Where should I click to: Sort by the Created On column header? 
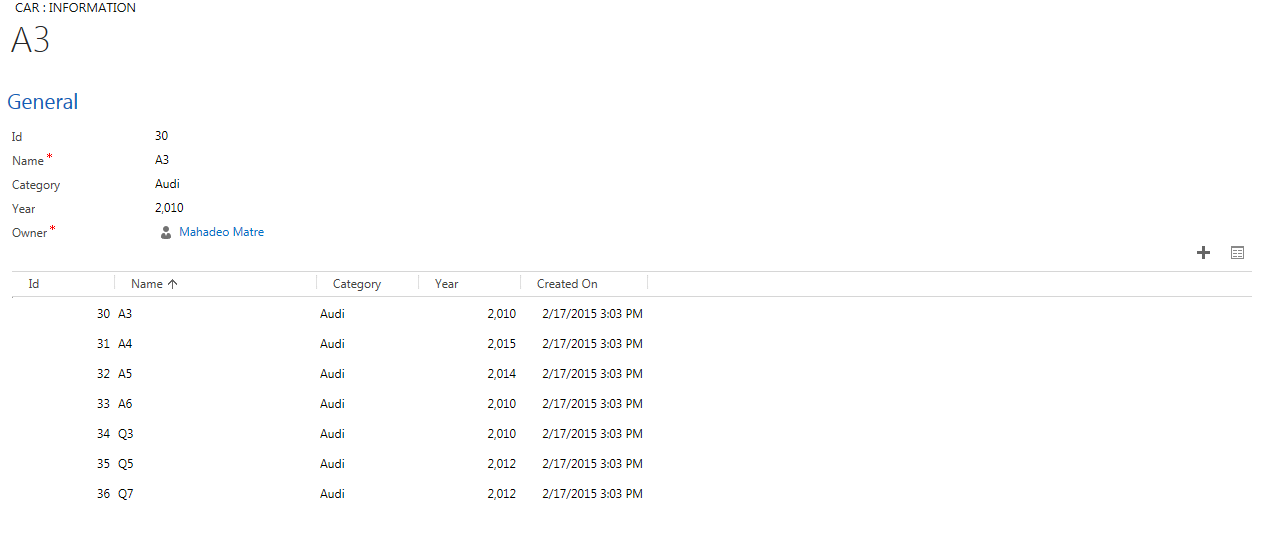click(x=584, y=284)
